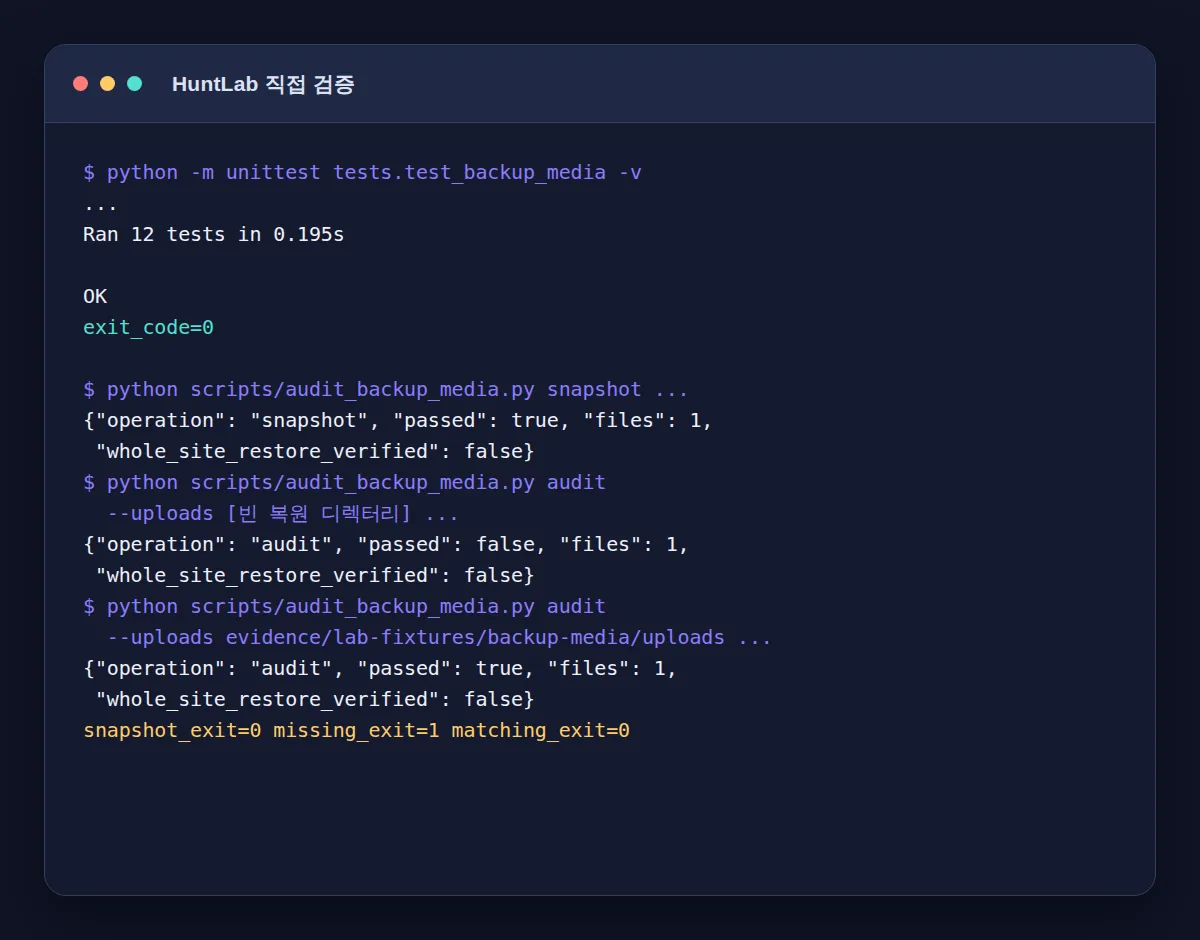The height and width of the screenshot is (940, 1200).
Task: Click the teal maximize dot in the title bar
Action: tap(135, 84)
